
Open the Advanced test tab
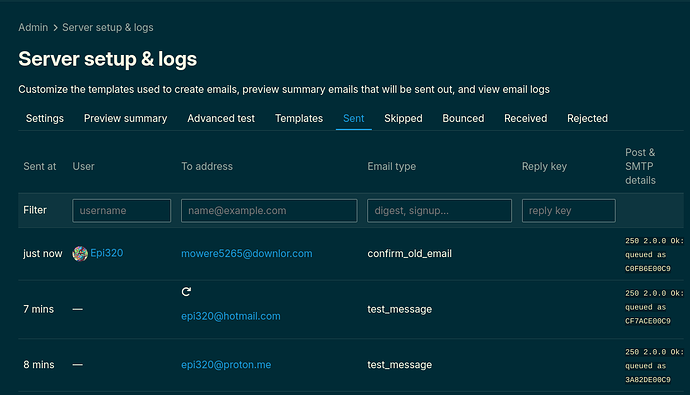click(x=221, y=118)
